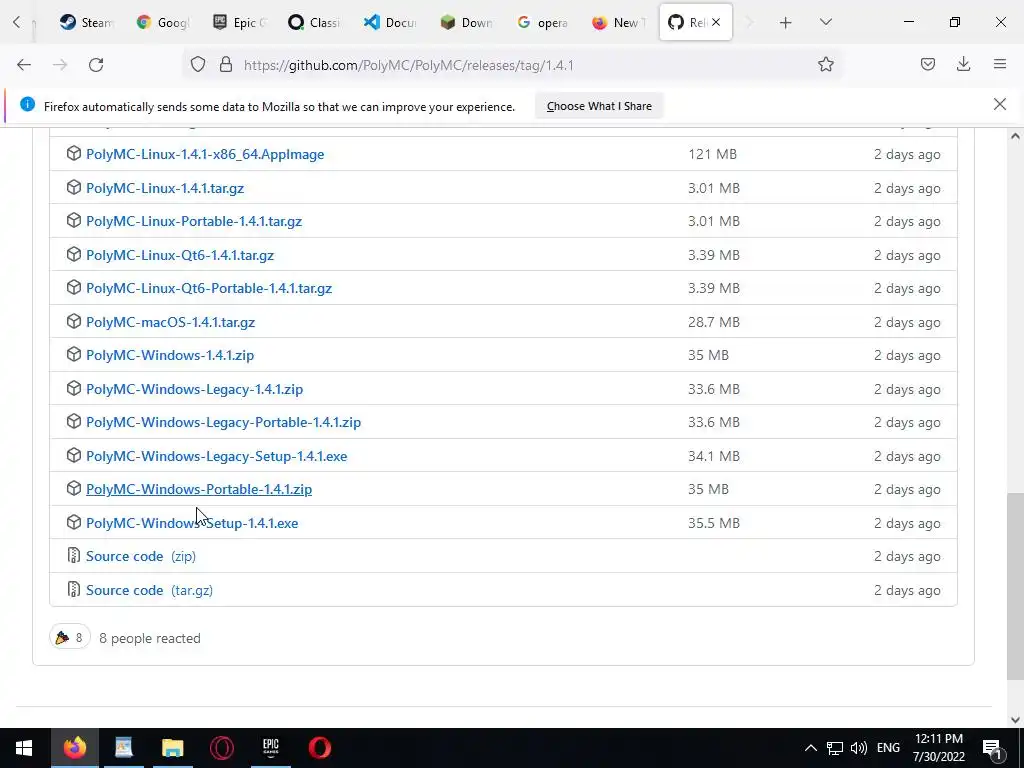This screenshot has height=768, width=1024.
Task: Reload the current page
Action: pos(96,65)
